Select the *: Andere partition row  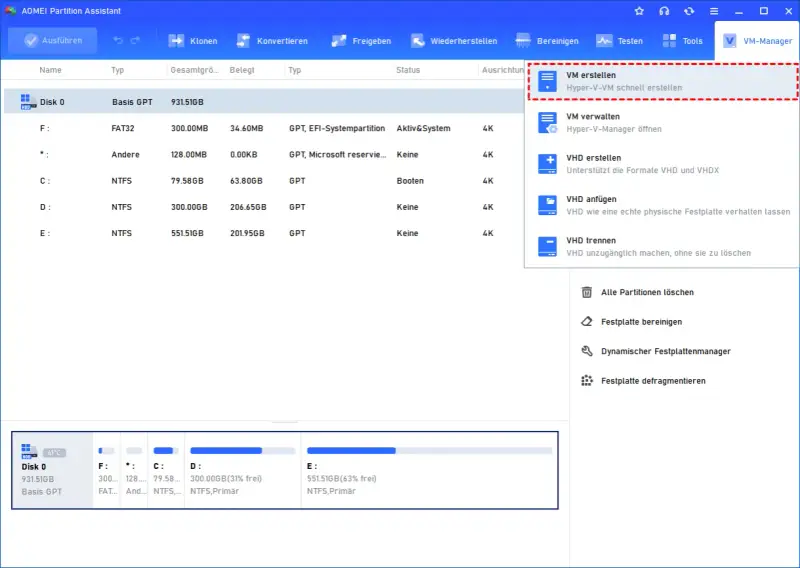(x=264, y=155)
